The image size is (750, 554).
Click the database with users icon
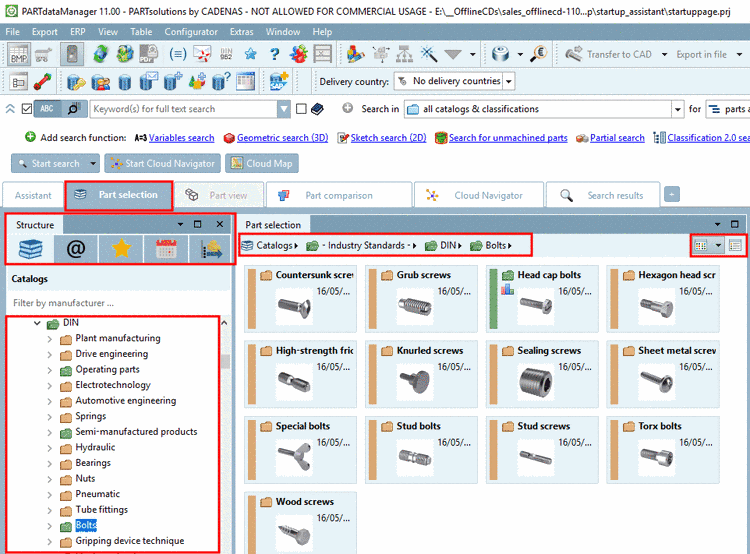tap(100, 82)
